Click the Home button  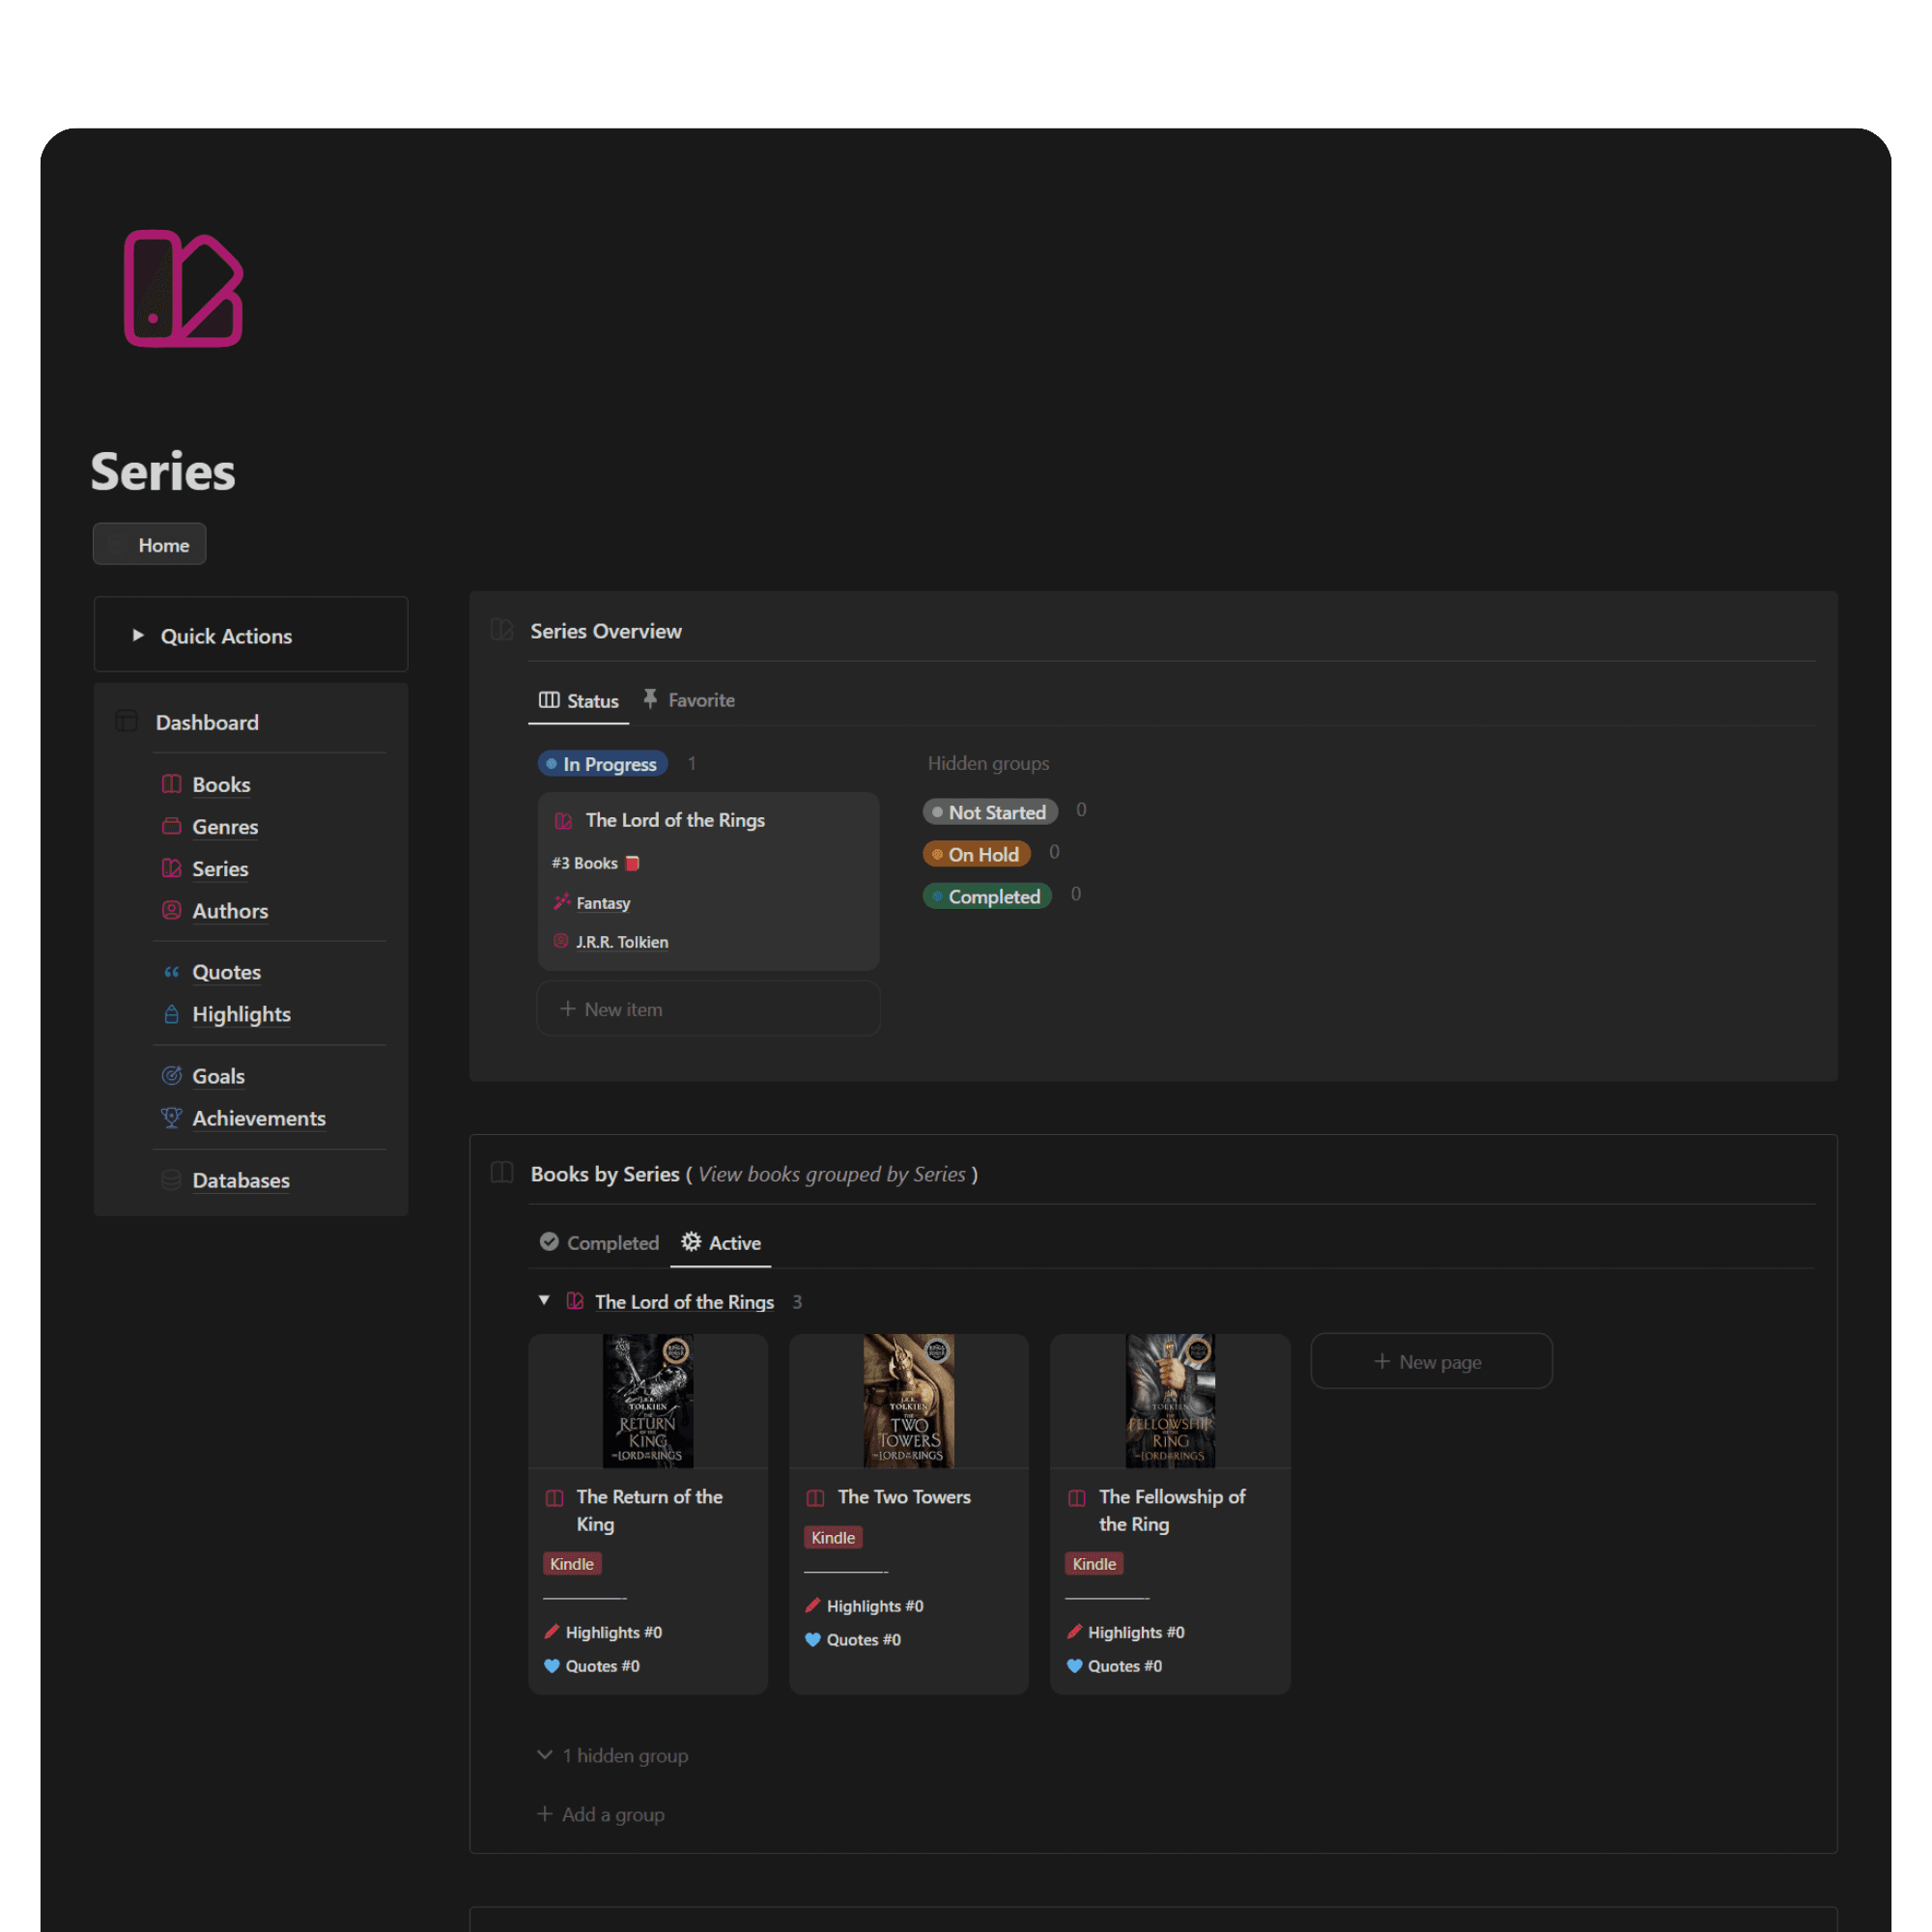pyautogui.click(x=150, y=544)
